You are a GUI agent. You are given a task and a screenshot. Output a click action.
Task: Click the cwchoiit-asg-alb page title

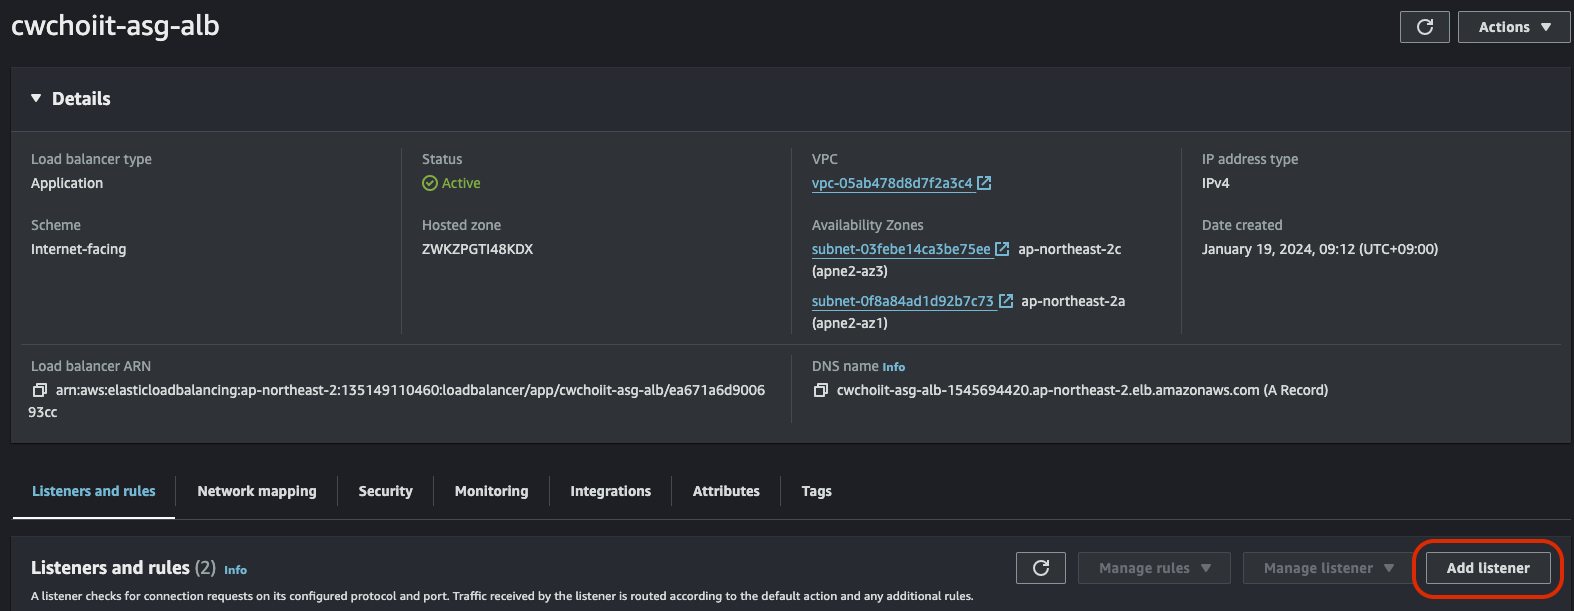tap(115, 26)
